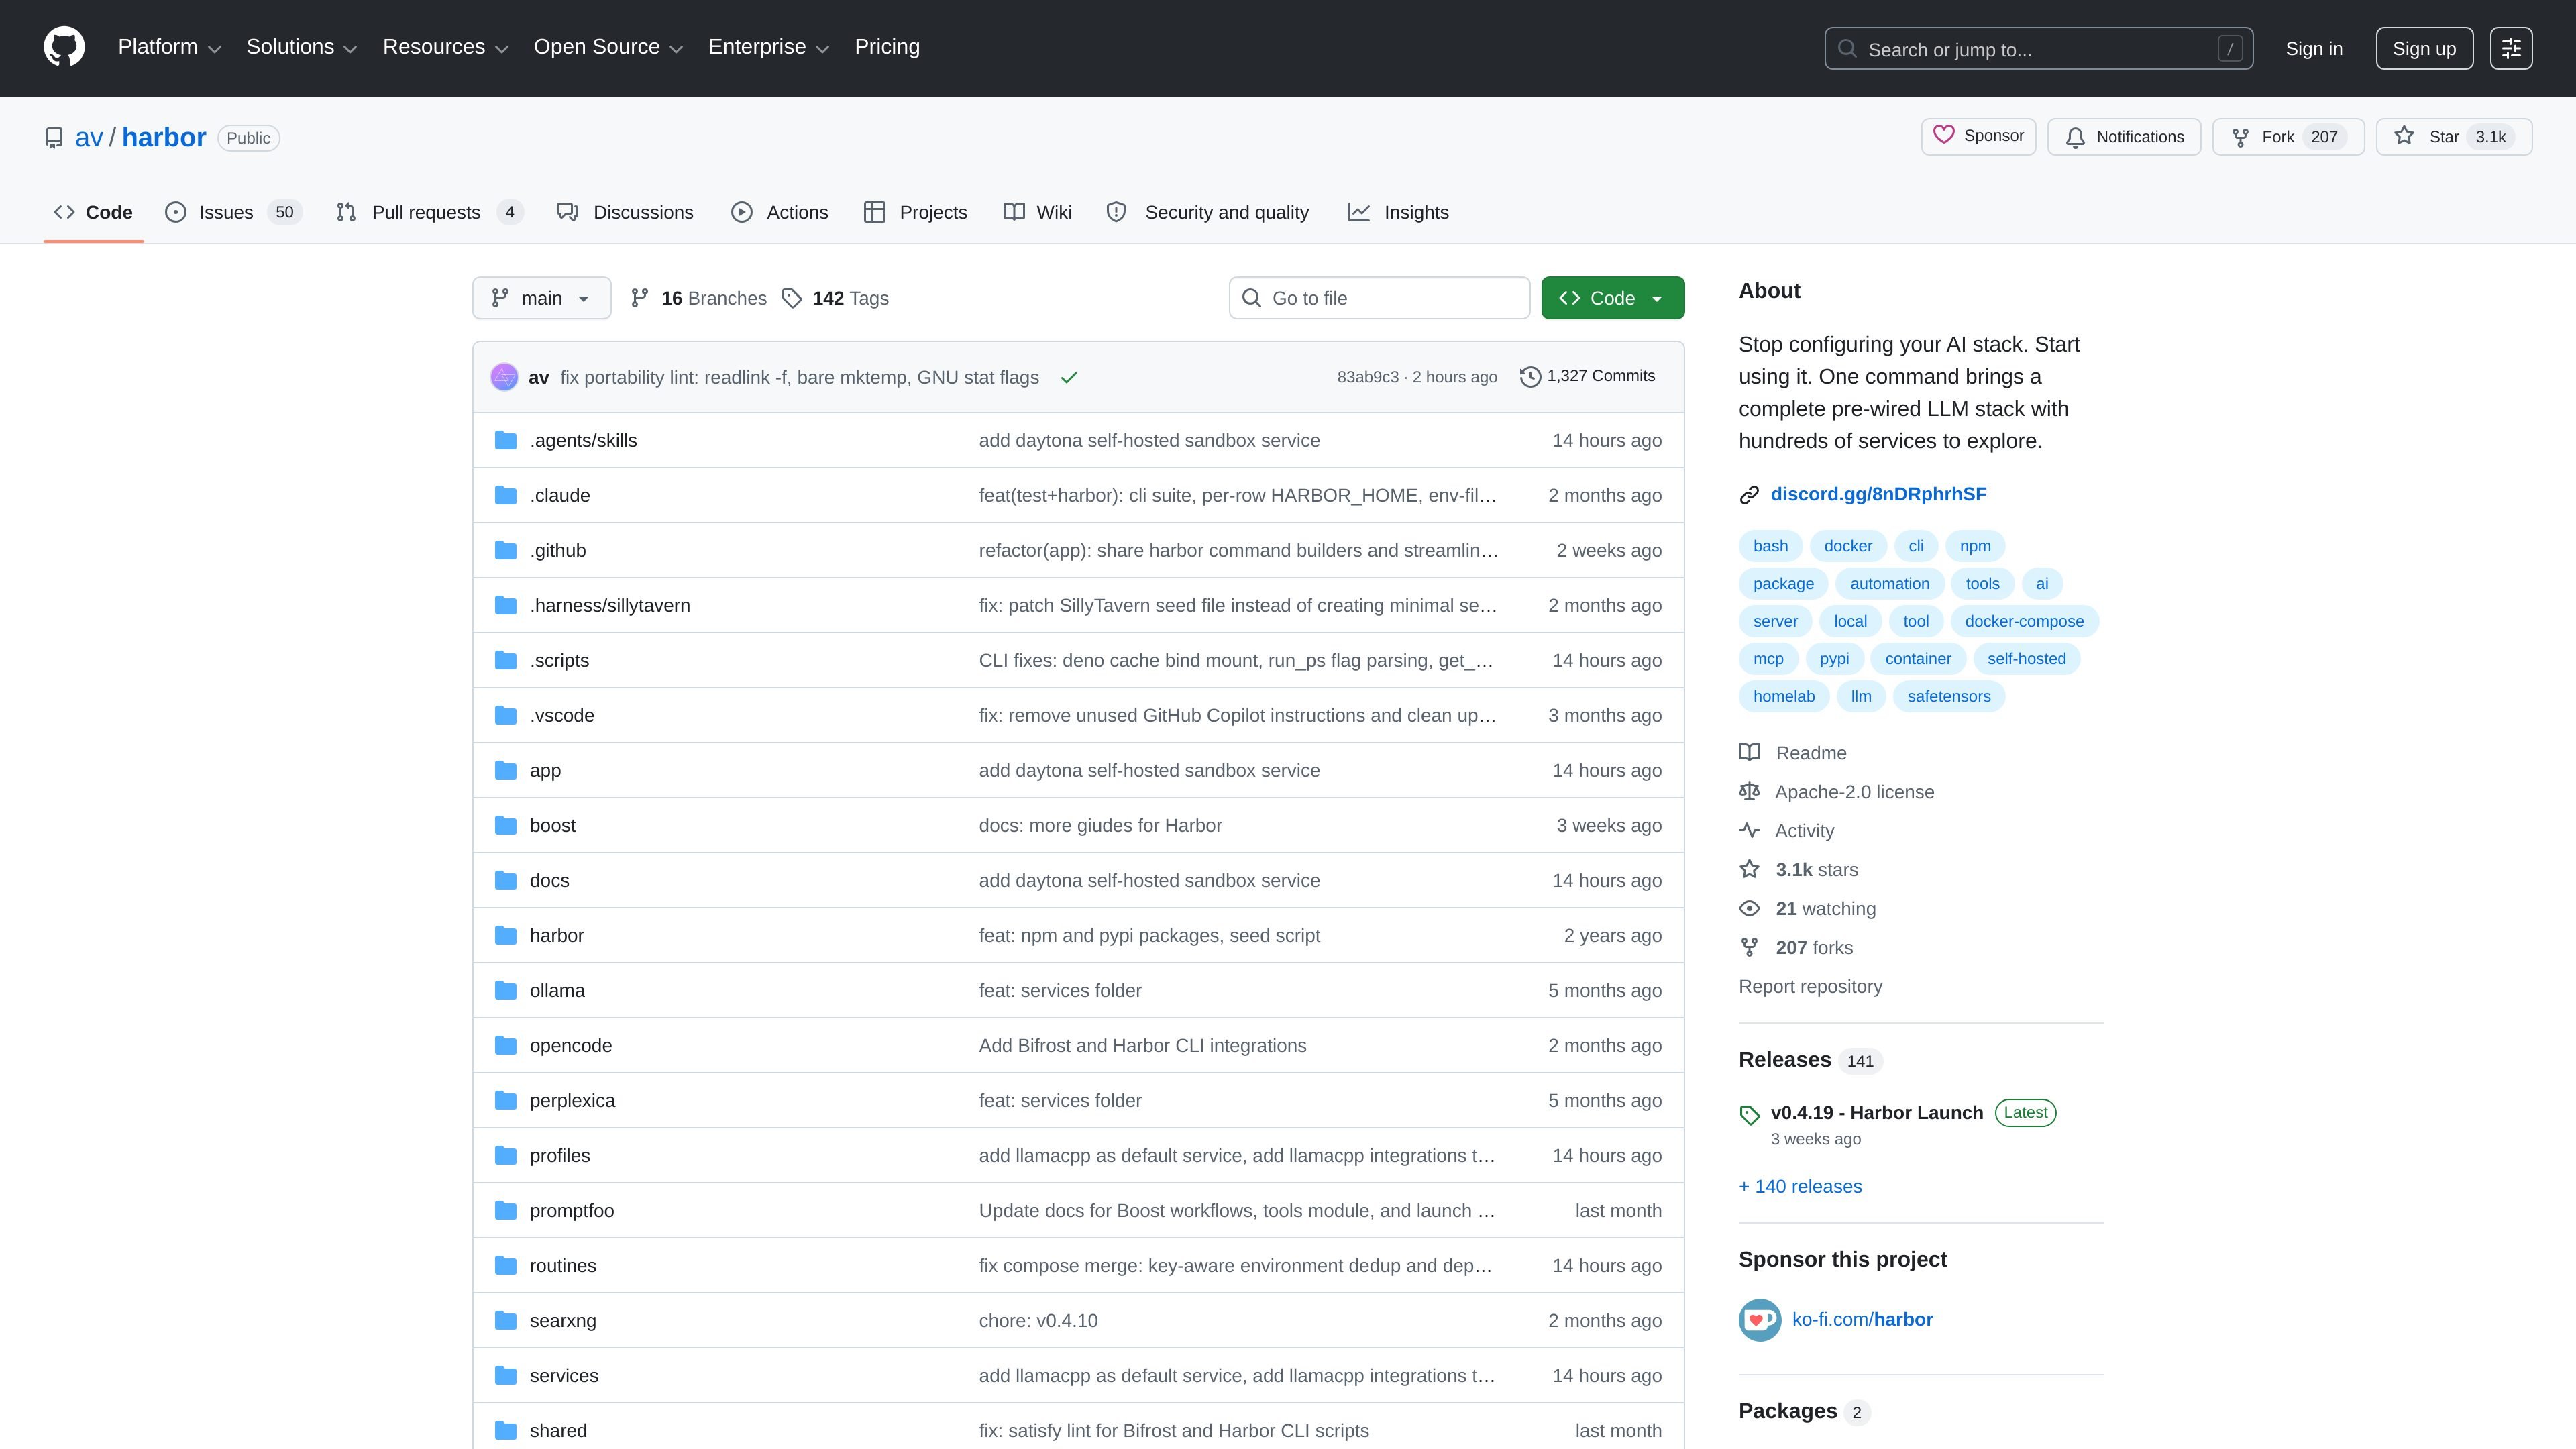Open the Wiki tab
Screen dimensions: 2576x1449
tap(1038, 212)
